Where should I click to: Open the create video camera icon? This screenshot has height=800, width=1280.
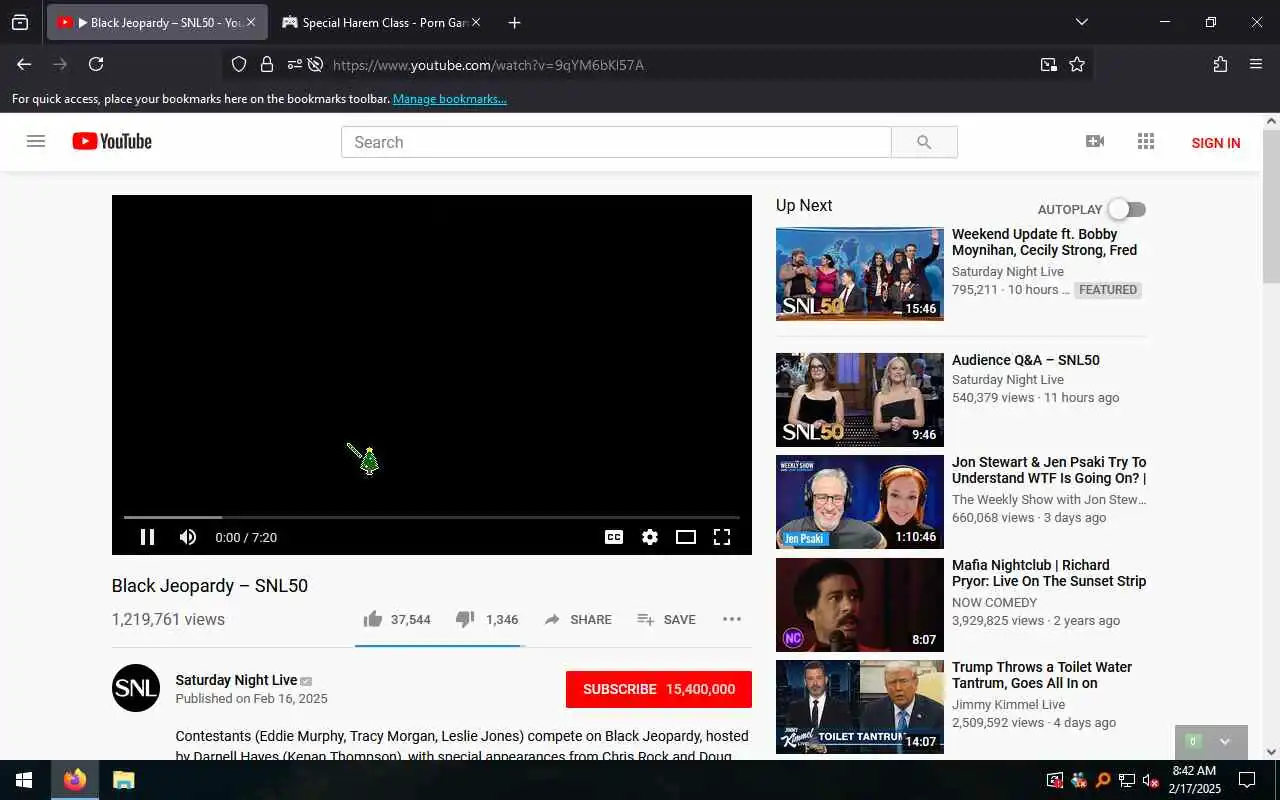tap(1095, 142)
